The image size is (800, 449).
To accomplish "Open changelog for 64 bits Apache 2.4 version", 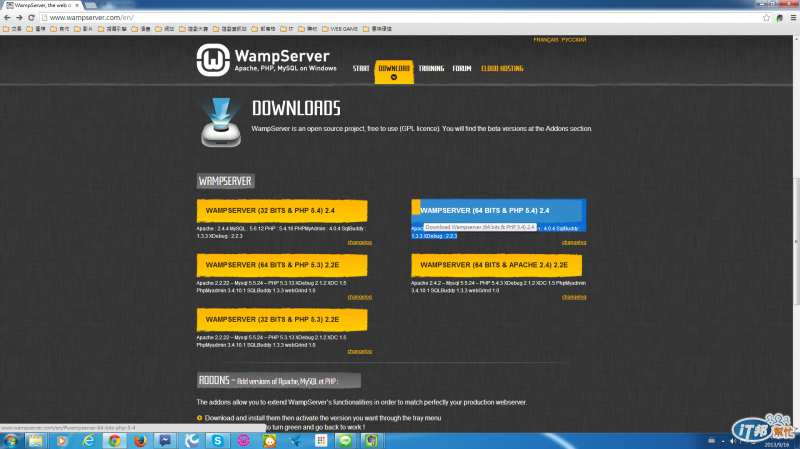I will tap(574, 297).
